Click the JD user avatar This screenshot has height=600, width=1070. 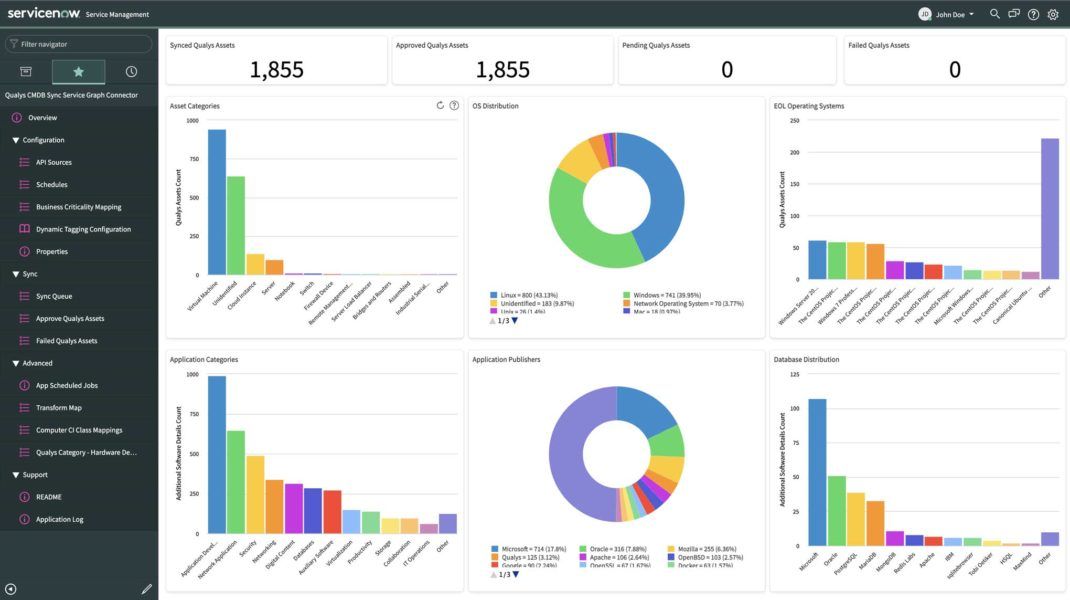pyautogui.click(x=925, y=14)
